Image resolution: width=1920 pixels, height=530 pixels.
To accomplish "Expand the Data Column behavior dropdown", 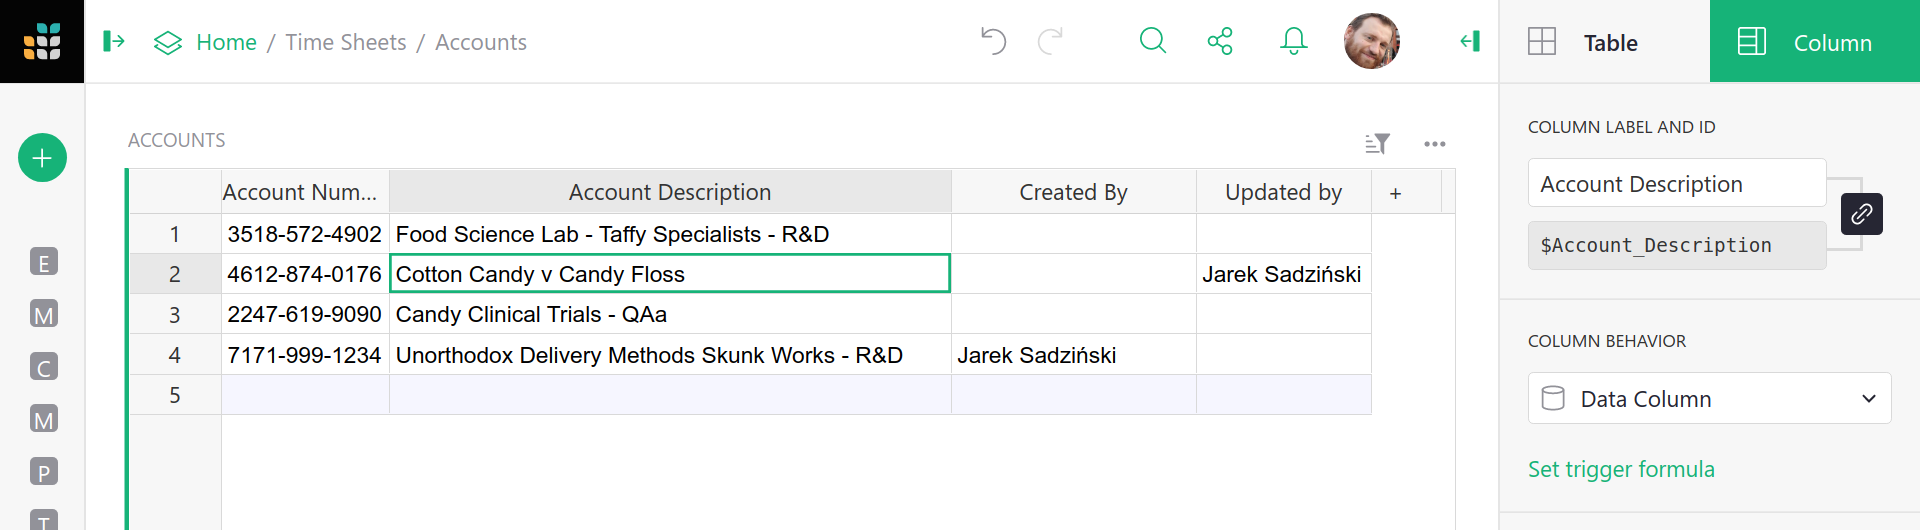I will 1709,399.
